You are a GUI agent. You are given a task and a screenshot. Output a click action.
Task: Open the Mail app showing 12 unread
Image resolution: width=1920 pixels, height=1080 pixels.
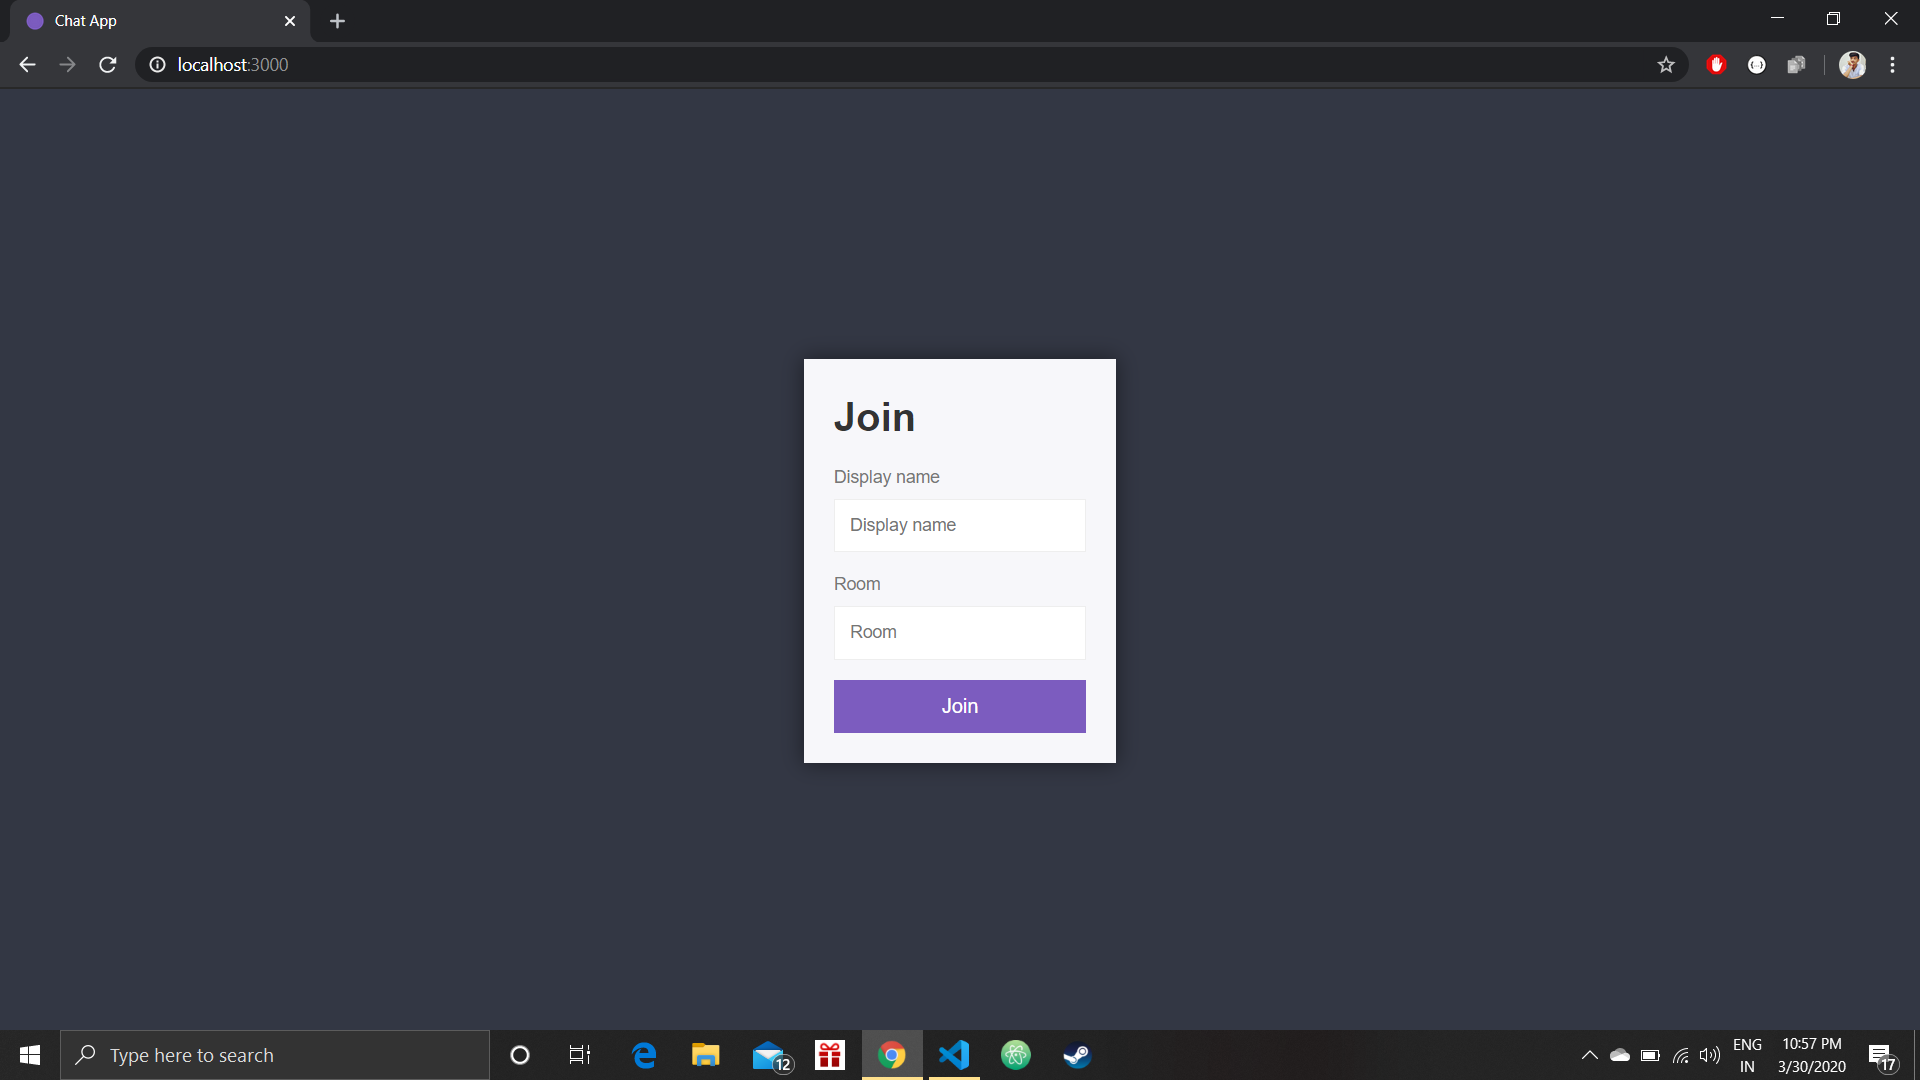click(x=768, y=1055)
